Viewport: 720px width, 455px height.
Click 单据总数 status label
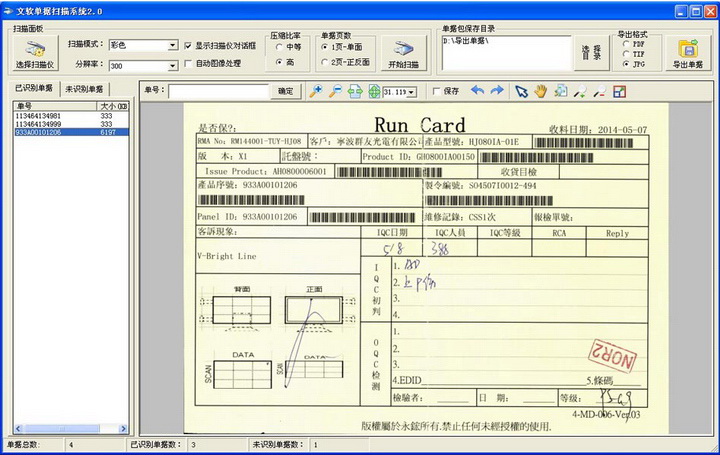click(22, 444)
